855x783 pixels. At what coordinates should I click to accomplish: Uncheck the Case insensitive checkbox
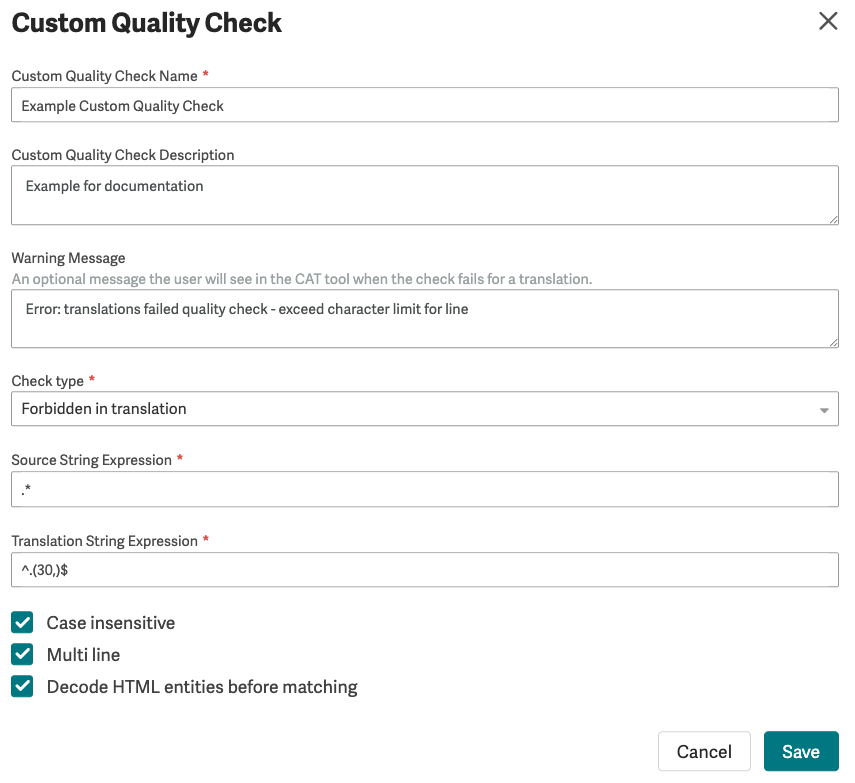pos(22,622)
